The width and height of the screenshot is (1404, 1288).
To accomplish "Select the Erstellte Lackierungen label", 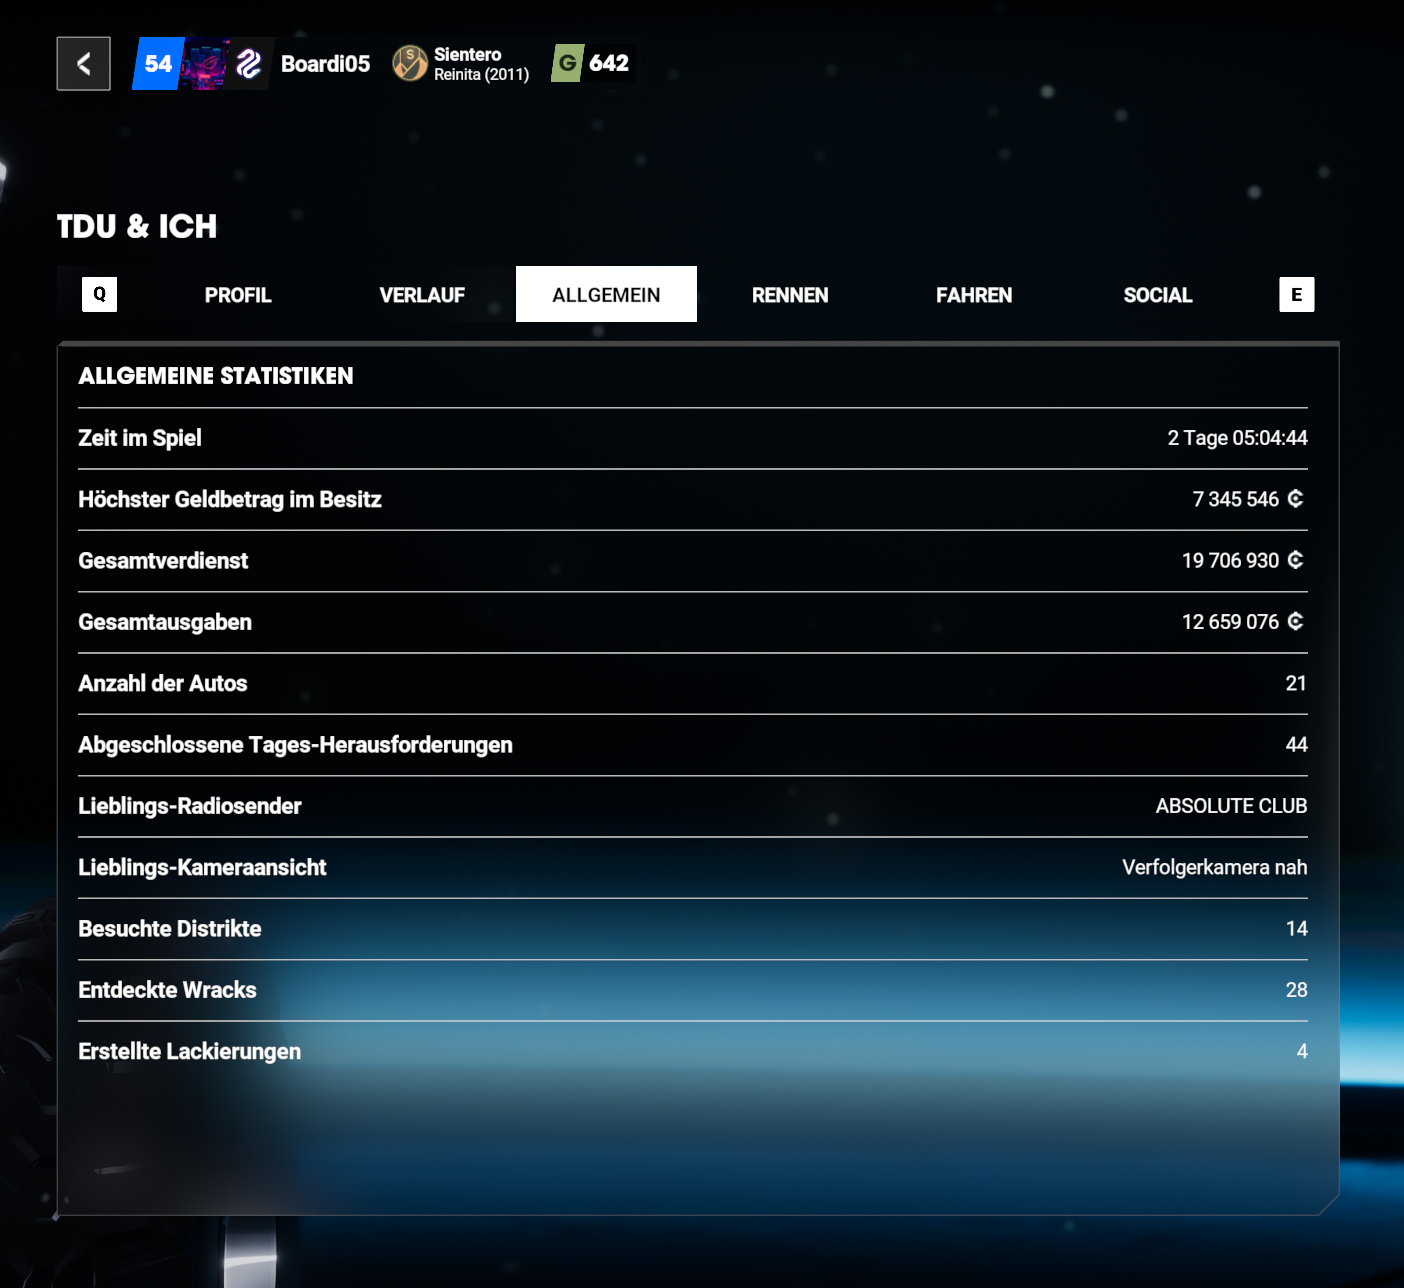I will pyautogui.click(x=190, y=1051).
